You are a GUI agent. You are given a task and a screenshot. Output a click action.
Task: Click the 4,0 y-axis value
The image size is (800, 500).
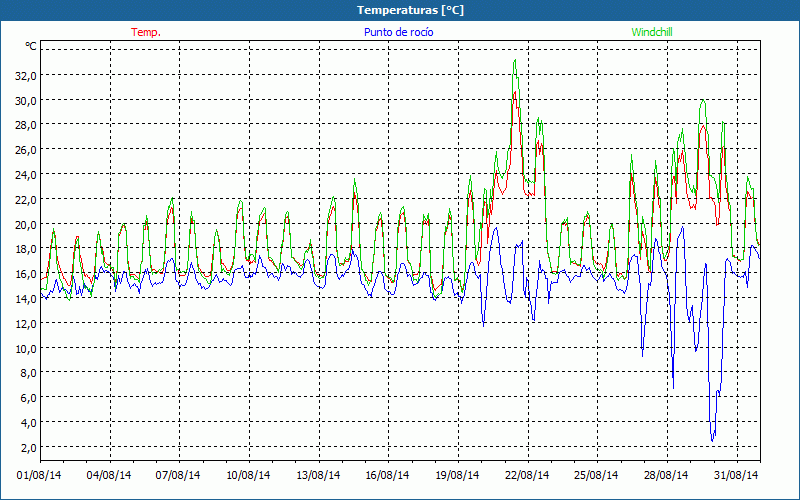(x=29, y=423)
